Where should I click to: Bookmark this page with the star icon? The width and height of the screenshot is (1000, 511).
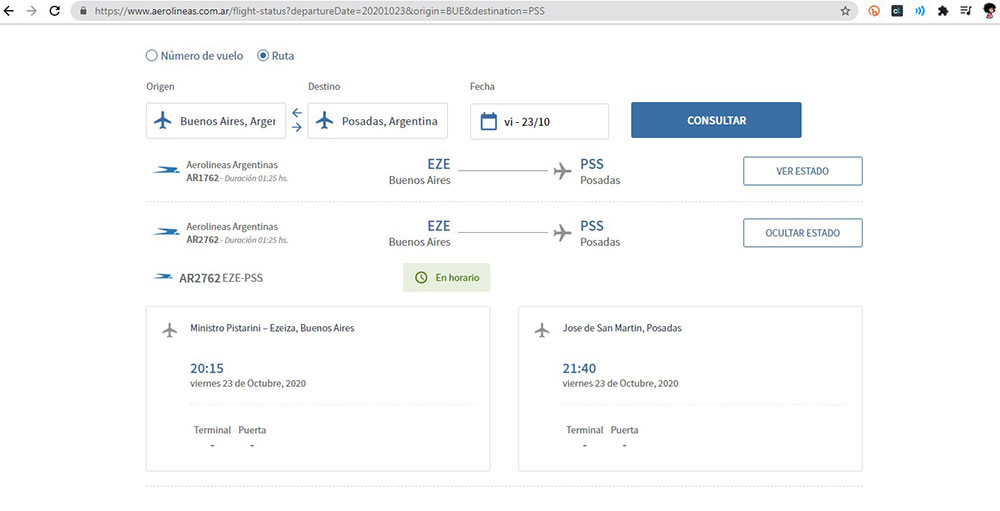tap(845, 11)
